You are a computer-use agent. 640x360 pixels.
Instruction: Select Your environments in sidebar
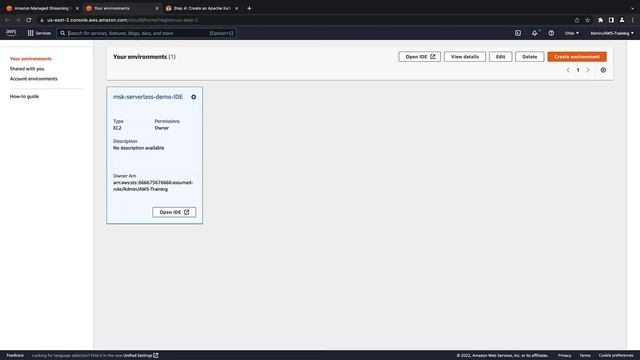point(31,59)
